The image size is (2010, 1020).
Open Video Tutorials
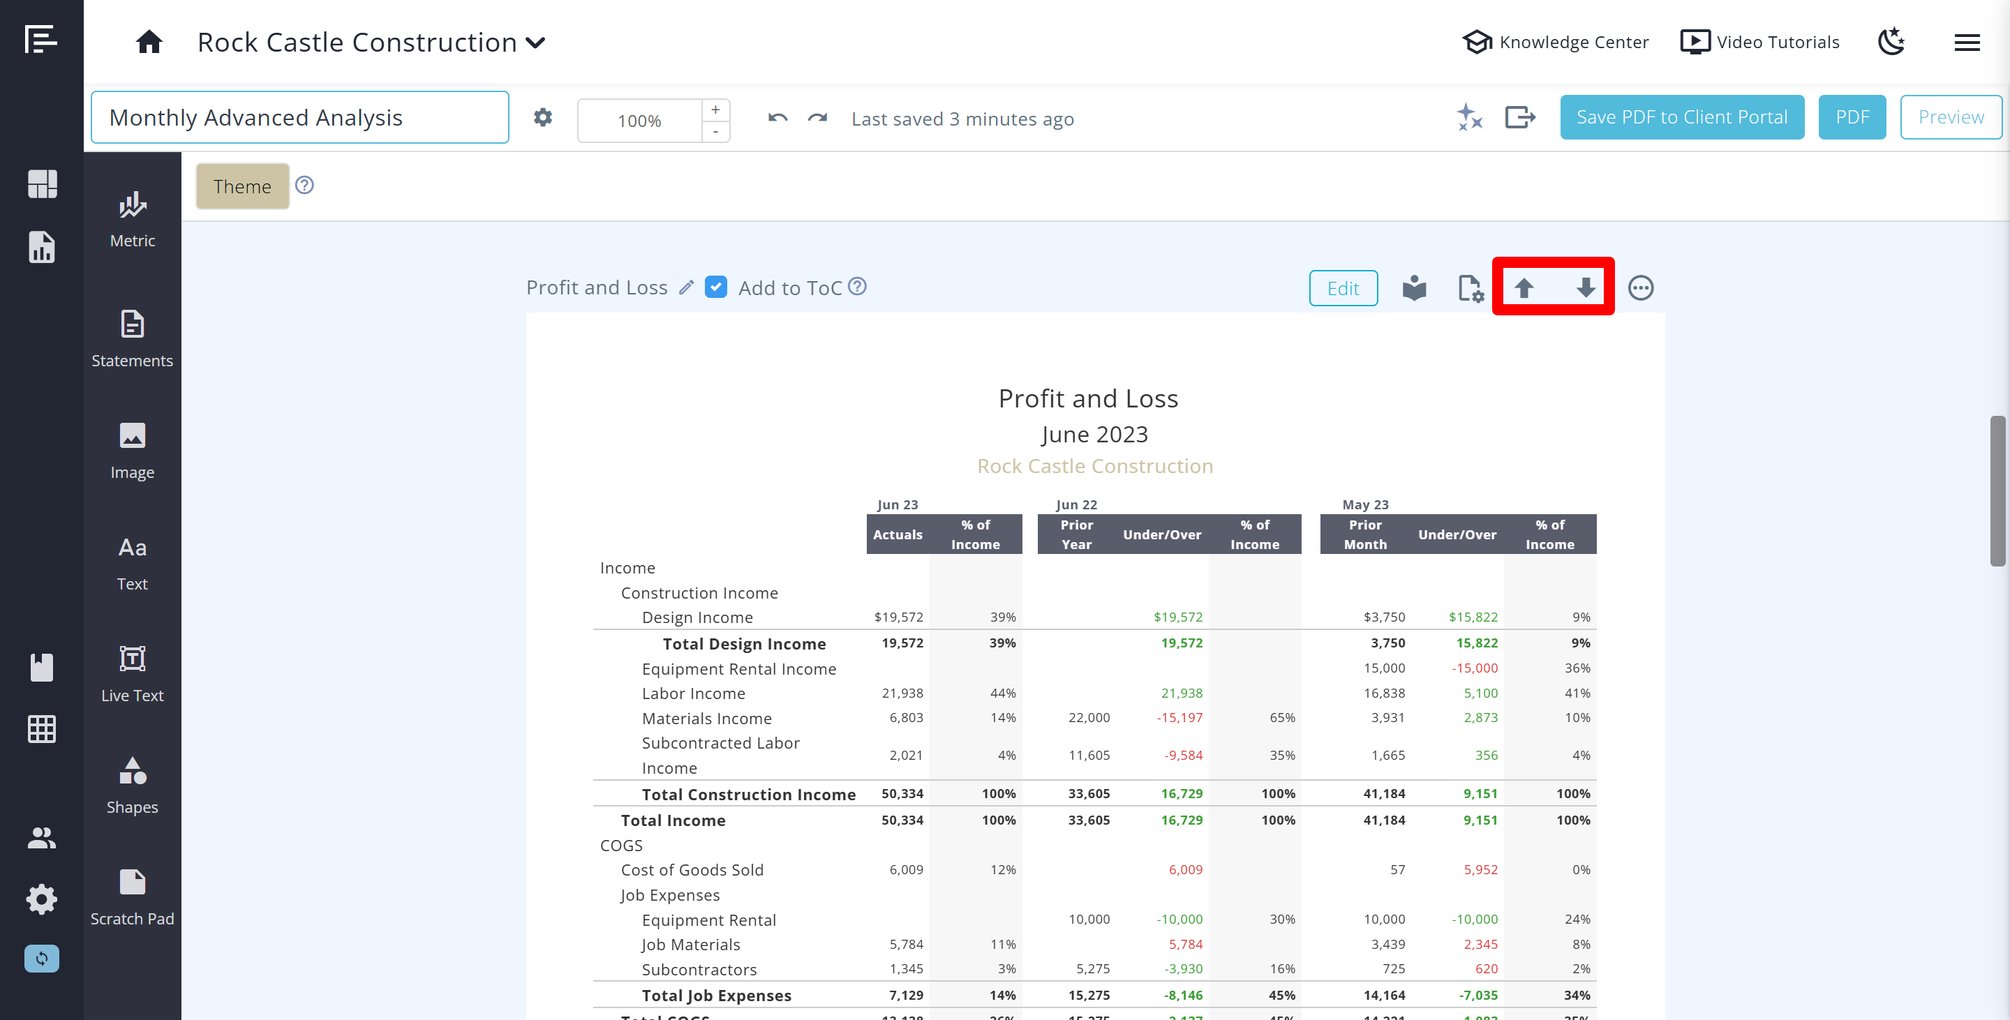click(1760, 42)
